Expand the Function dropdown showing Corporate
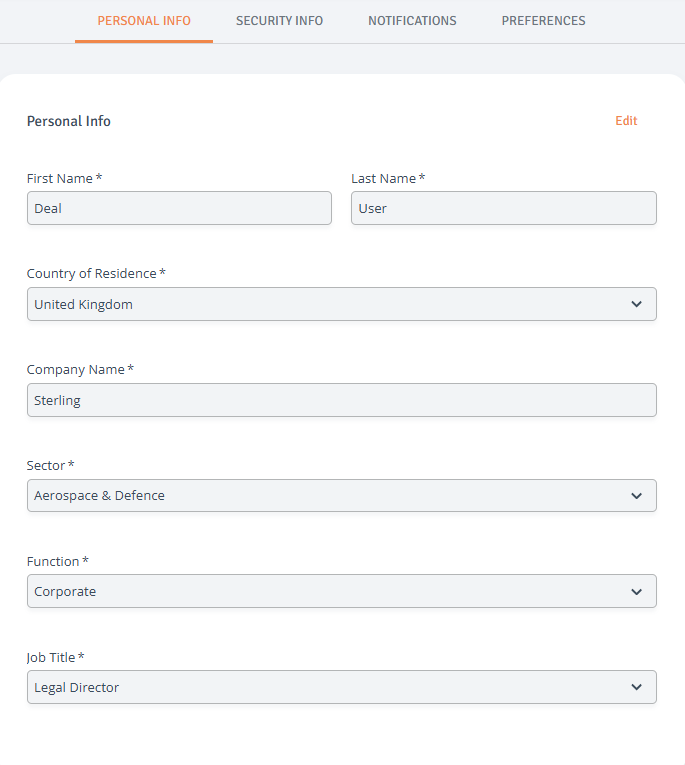 coord(342,591)
